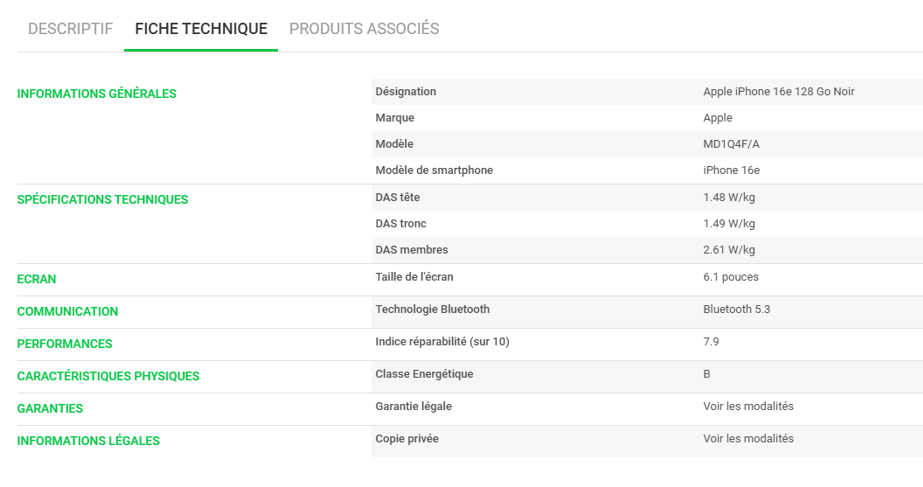Click the Informations Générales section heading
The height and width of the screenshot is (487, 923).
pyautogui.click(x=96, y=94)
